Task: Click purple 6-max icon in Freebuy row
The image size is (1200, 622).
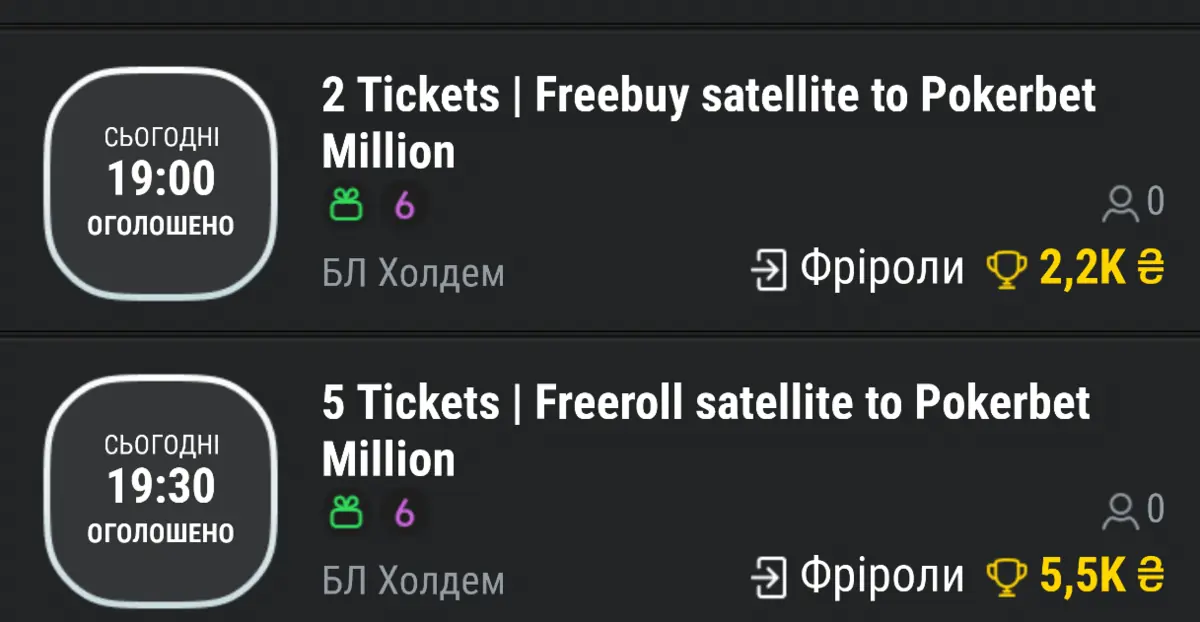Action: tap(404, 205)
